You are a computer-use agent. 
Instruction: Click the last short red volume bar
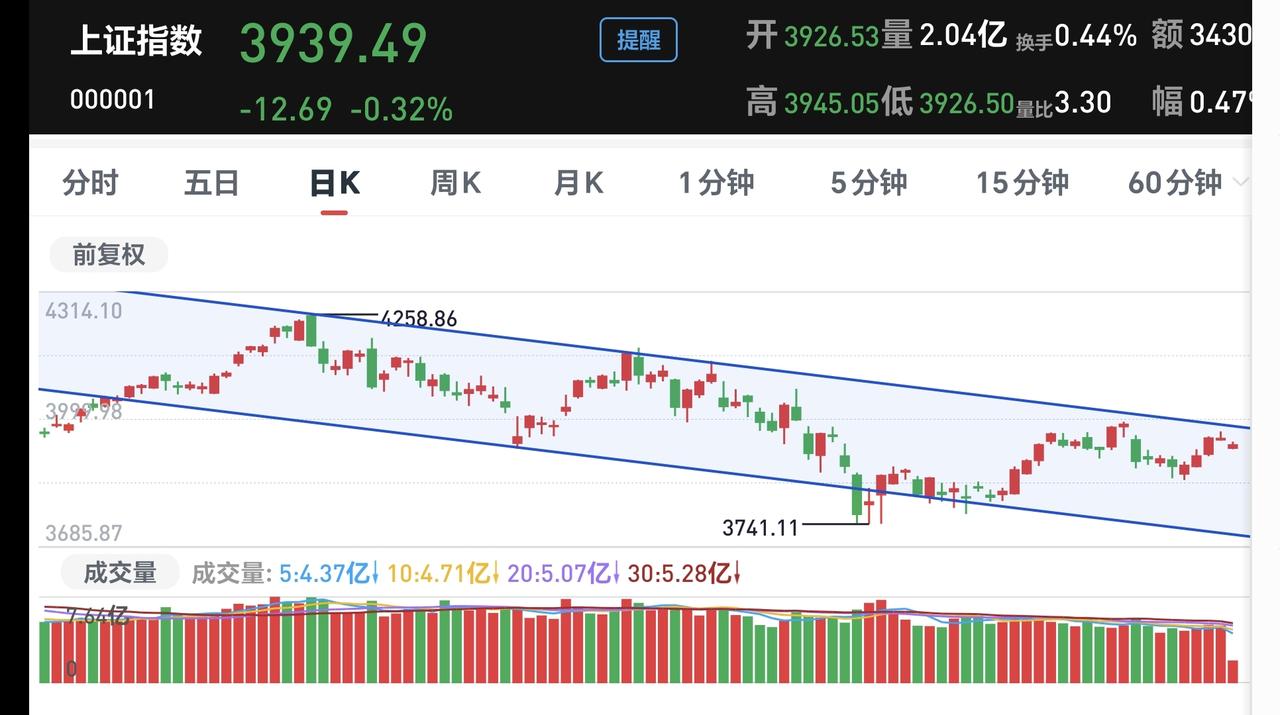[x=1232, y=672]
